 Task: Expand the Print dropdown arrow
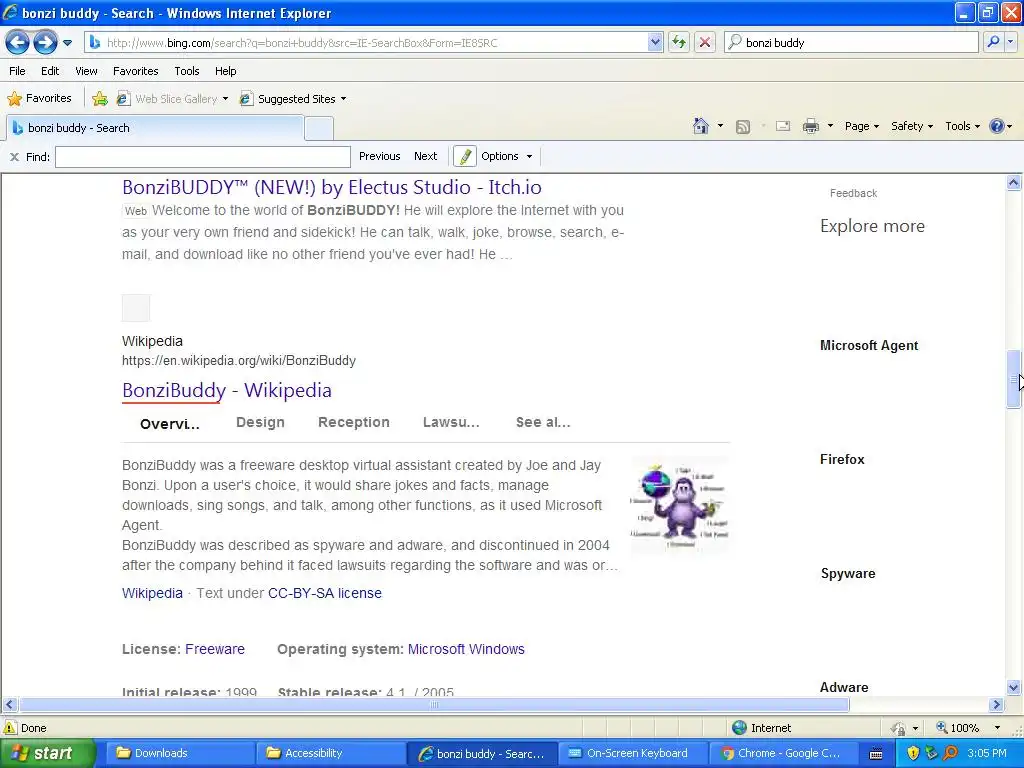click(x=830, y=126)
